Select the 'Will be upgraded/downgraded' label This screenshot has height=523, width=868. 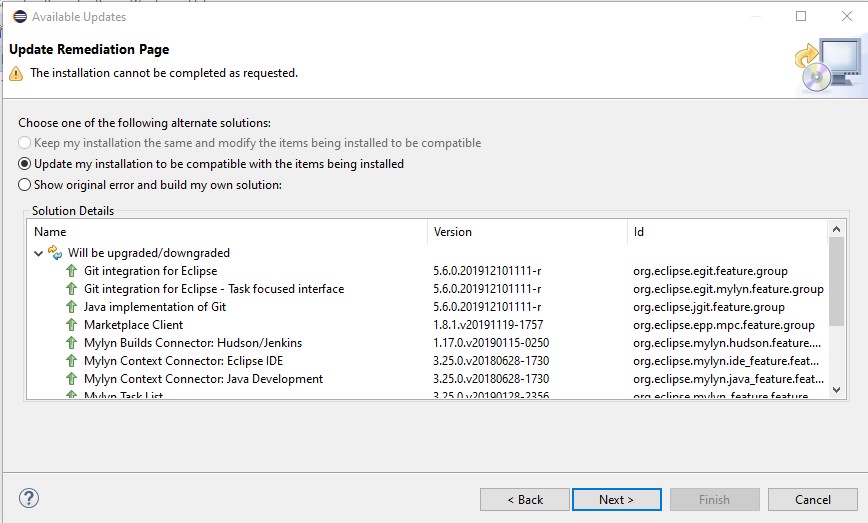pos(149,253)
